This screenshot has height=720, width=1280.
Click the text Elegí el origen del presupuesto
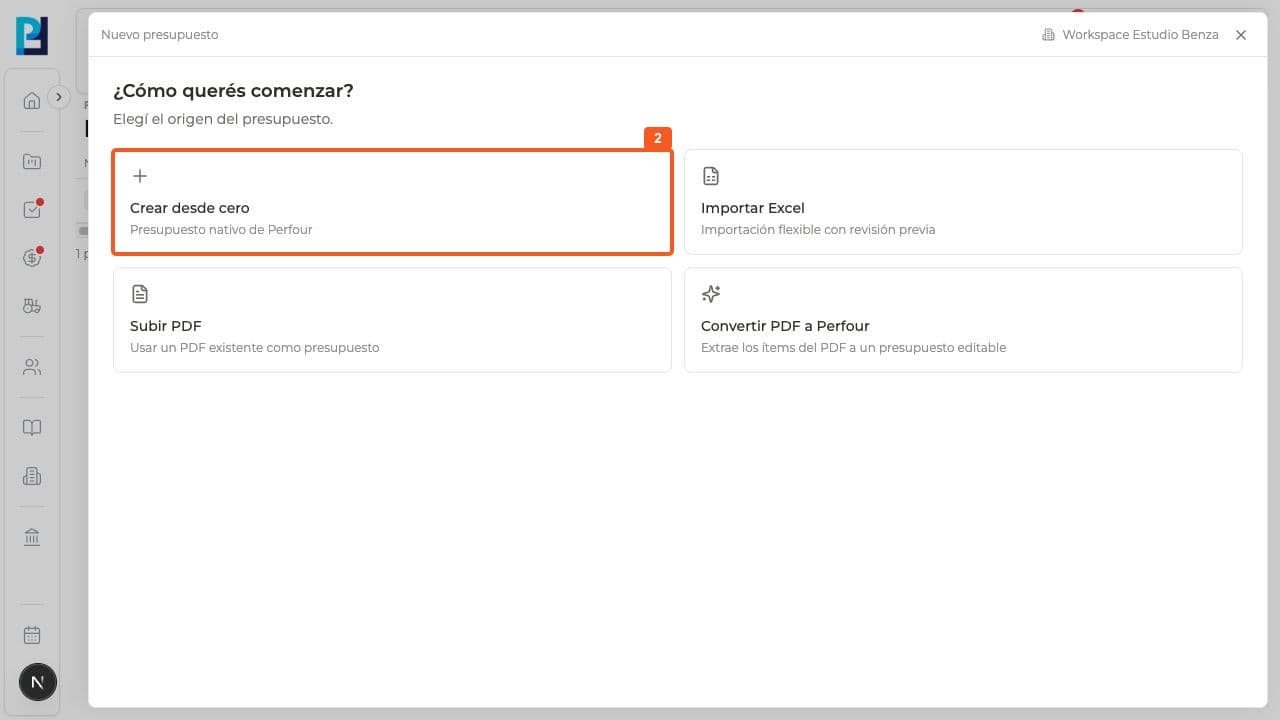tap(223, 119)
